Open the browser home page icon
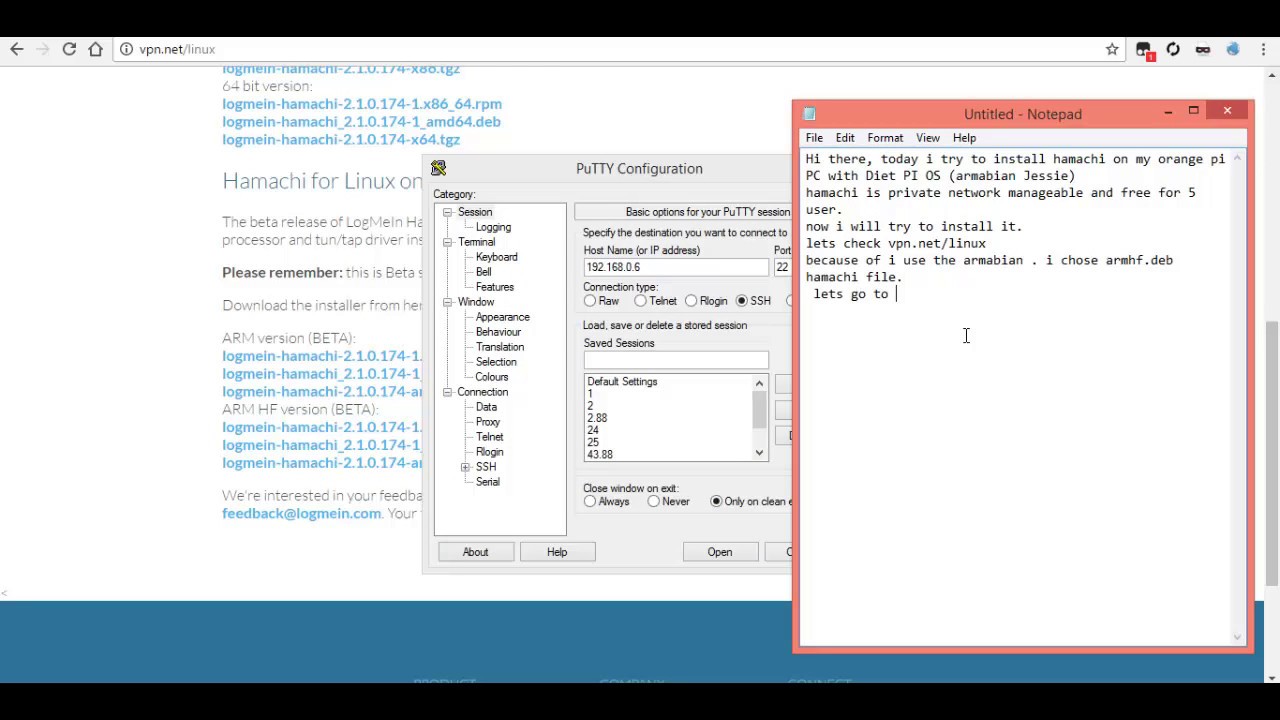The height and width of the screenshot is (720, 1280). click(x=95, y=49)
